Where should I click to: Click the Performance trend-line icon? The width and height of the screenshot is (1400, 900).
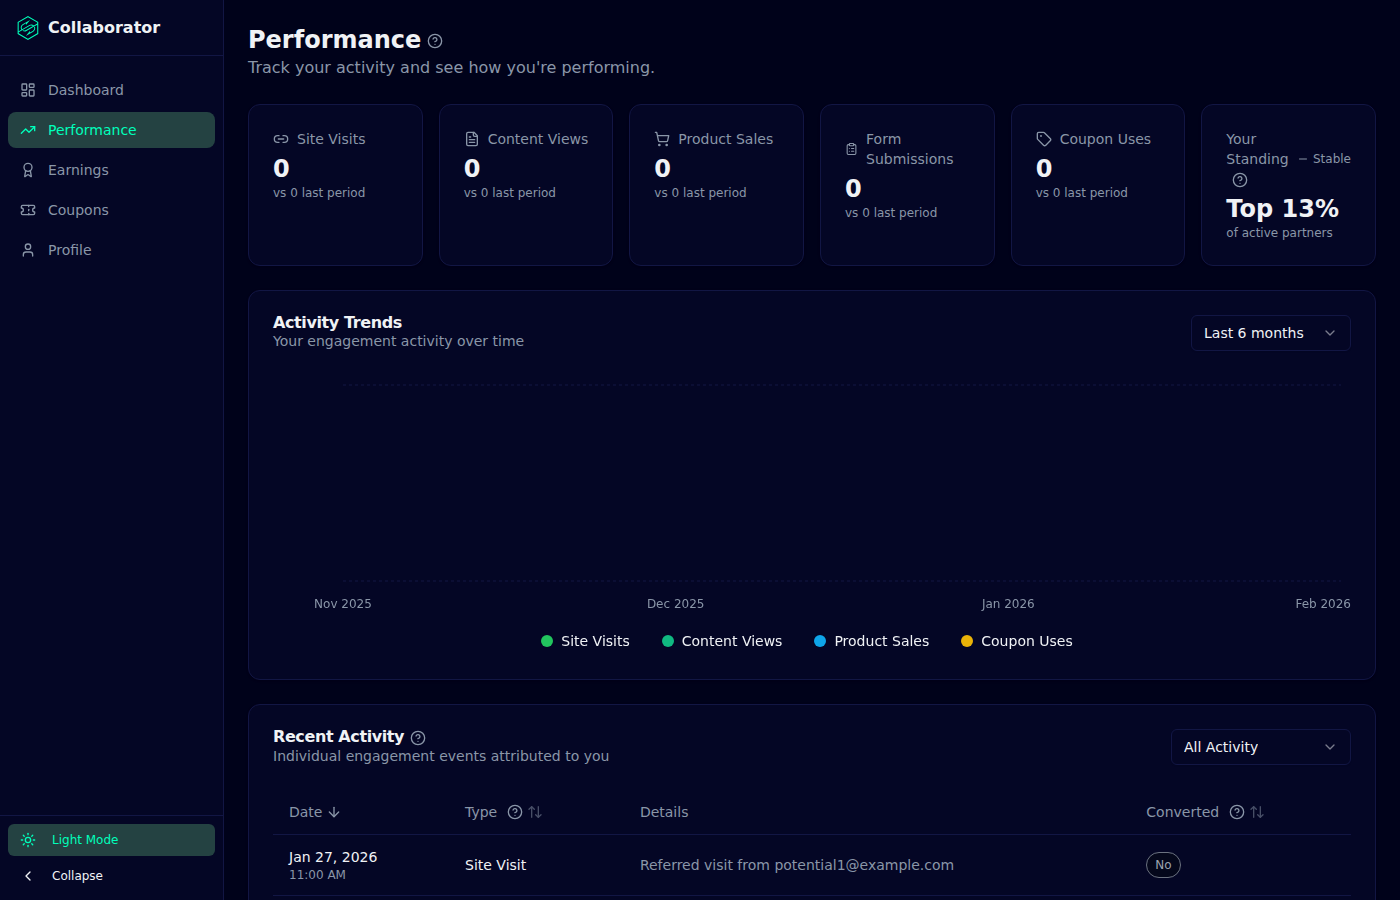coord(28,130)
